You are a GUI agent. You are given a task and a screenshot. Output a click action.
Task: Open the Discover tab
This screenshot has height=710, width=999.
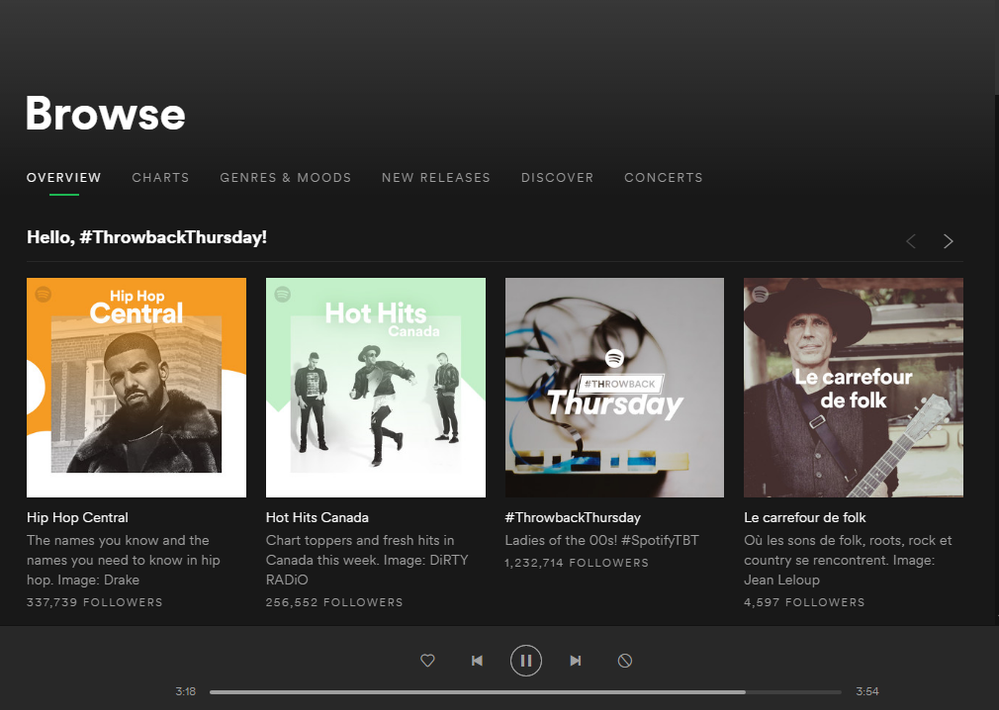pyautogui.click(x=557, y=178)
